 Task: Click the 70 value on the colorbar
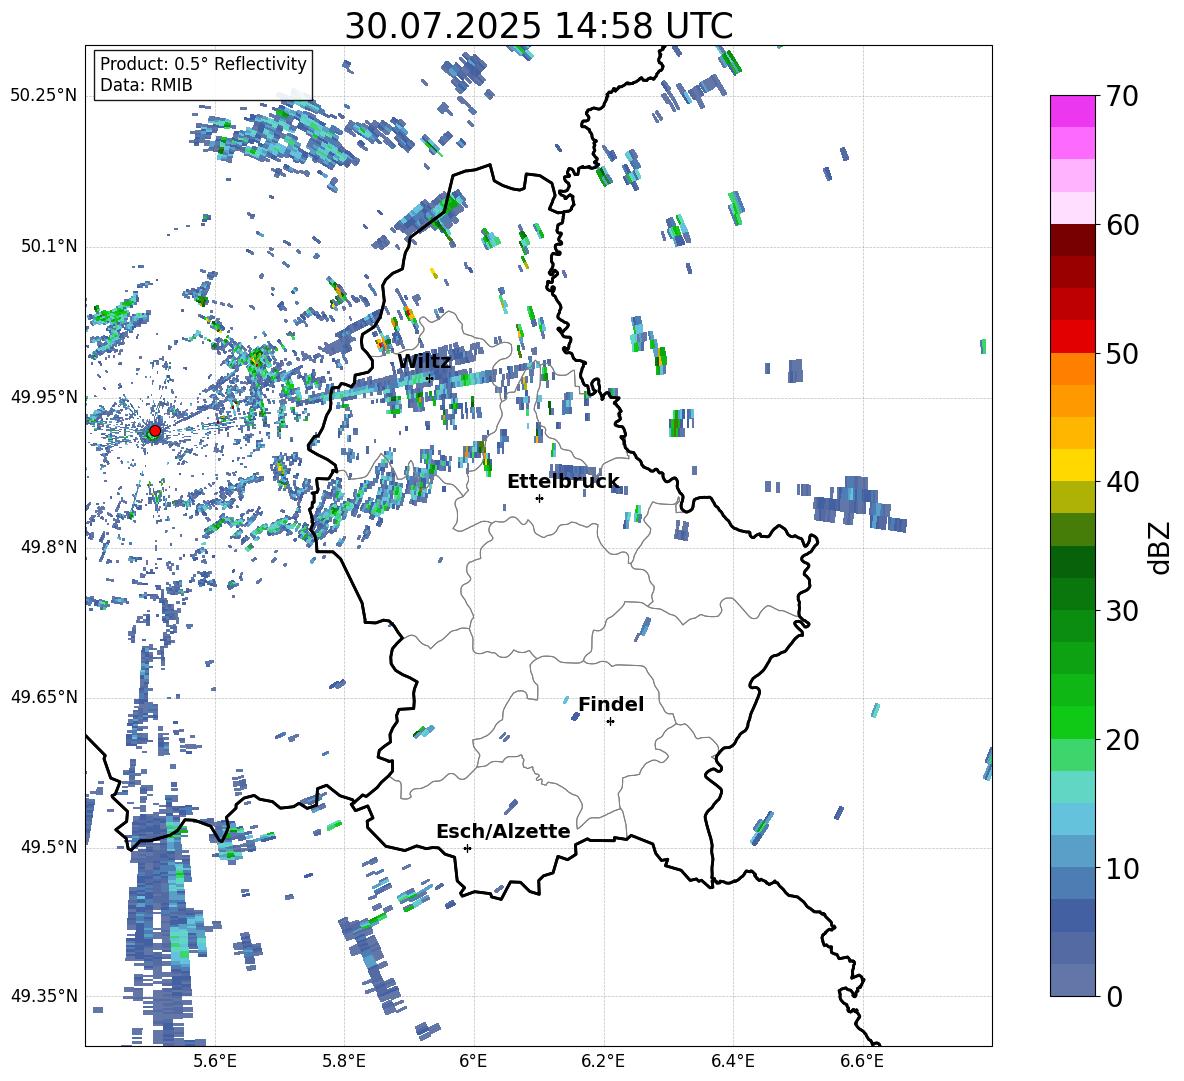click(1123, 97)
